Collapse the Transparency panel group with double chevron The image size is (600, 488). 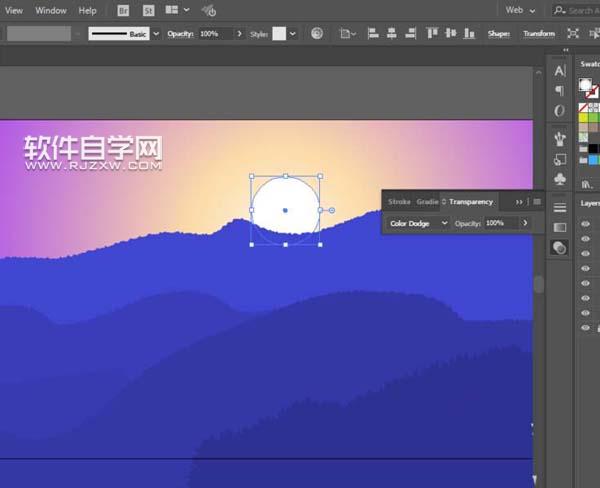pos(519,202)
